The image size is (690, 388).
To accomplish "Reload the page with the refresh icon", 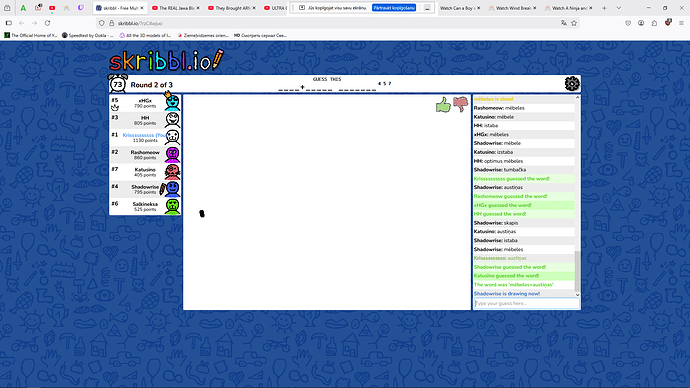I will (x=48, y=23).
